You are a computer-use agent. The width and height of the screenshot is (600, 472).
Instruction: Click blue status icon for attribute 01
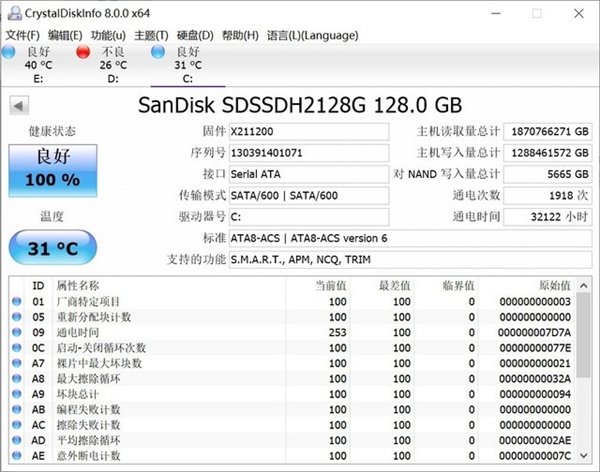(16, 301)
